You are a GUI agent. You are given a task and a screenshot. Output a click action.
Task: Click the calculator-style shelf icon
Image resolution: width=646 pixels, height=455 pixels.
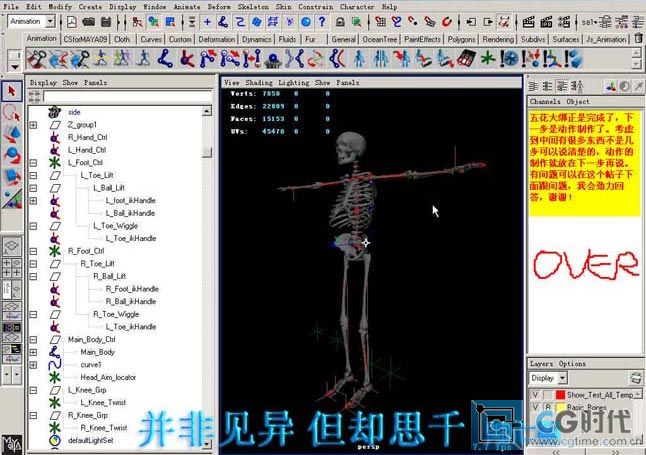(x=466, y=59)
